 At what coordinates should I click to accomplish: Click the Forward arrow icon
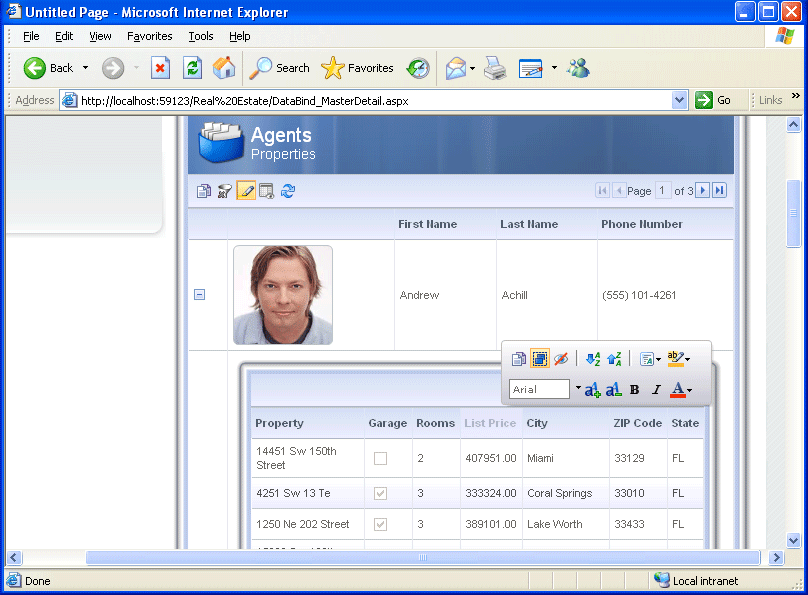(x=112, y=68)
